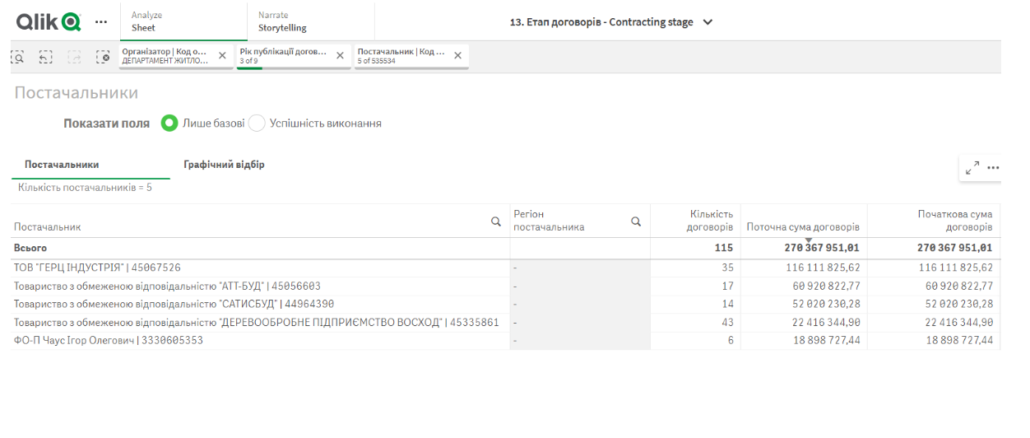Remove the Організатор selection filter
Screen dimensions: 1030x438
point(222,56)
